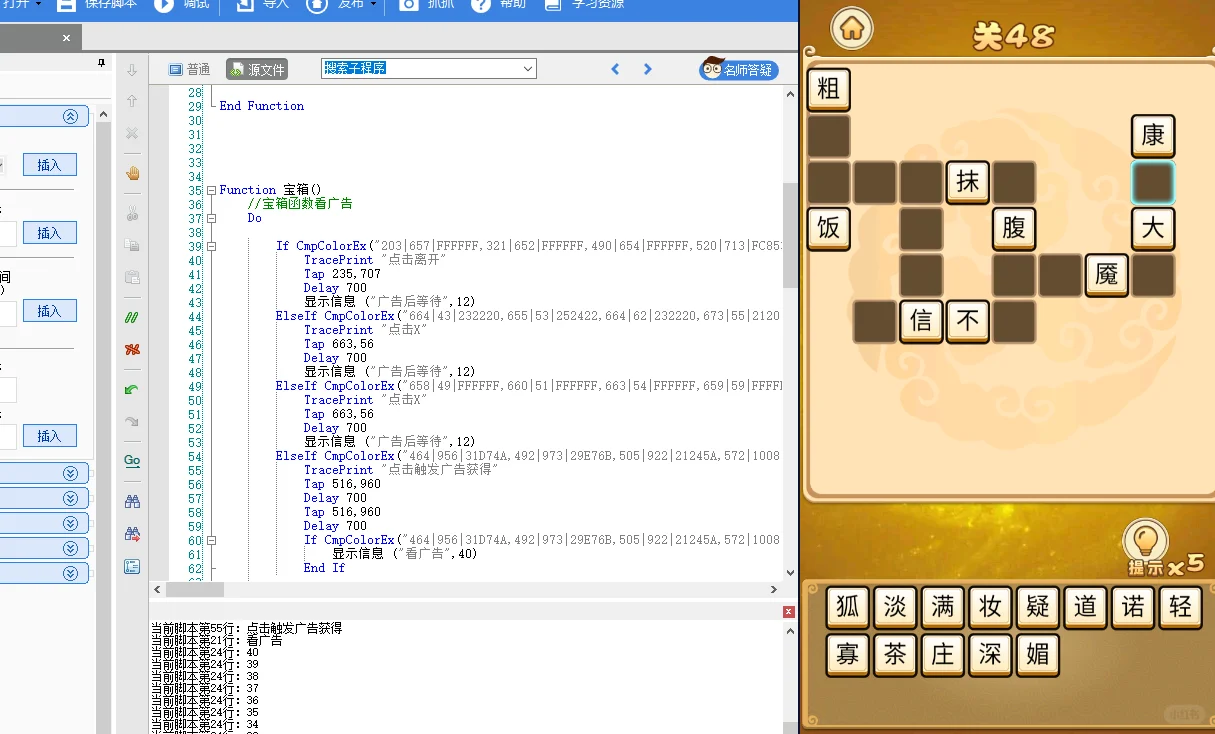Click the 保存脚本 save script icon
1215x734 pixels.
point(65,5)
